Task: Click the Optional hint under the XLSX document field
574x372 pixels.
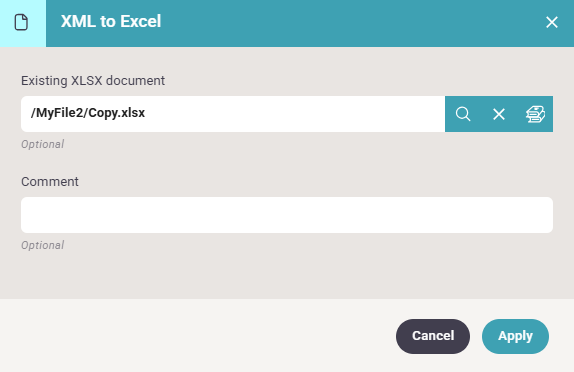Action: click(x=42, y=144)
